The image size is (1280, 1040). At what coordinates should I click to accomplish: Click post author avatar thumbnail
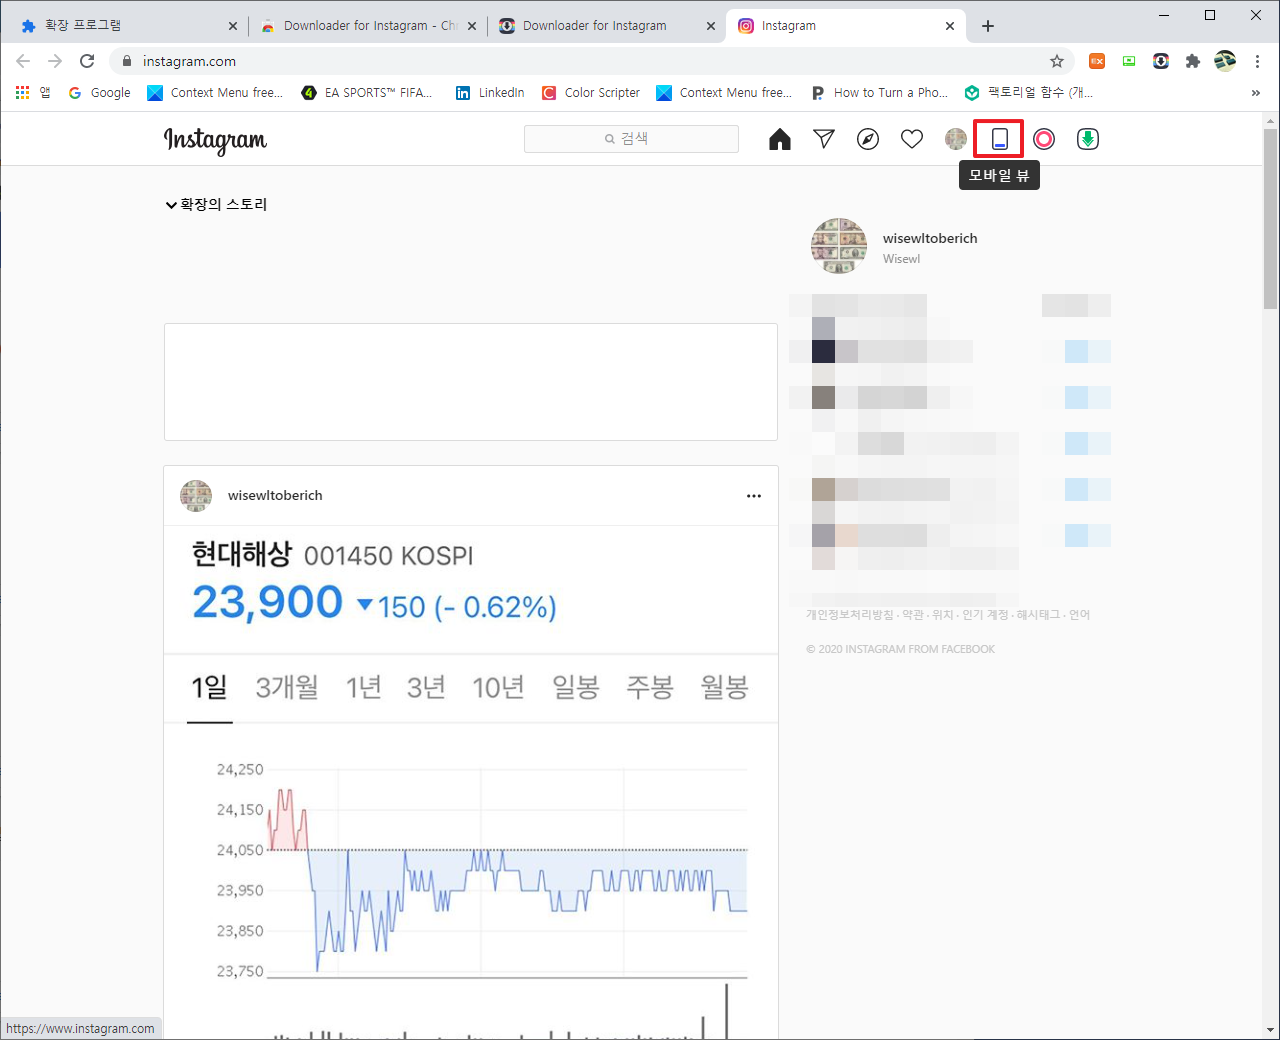196,495
